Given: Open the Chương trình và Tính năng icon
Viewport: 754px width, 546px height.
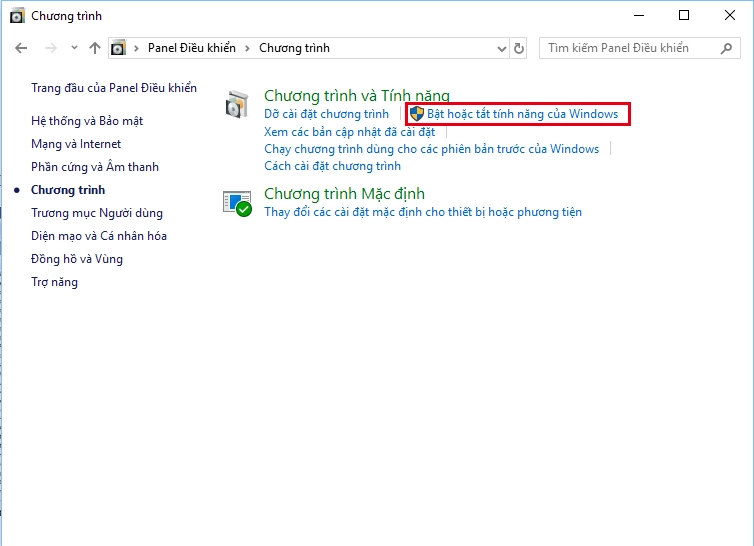Looking at the screenshot, I should pos(237,104).
